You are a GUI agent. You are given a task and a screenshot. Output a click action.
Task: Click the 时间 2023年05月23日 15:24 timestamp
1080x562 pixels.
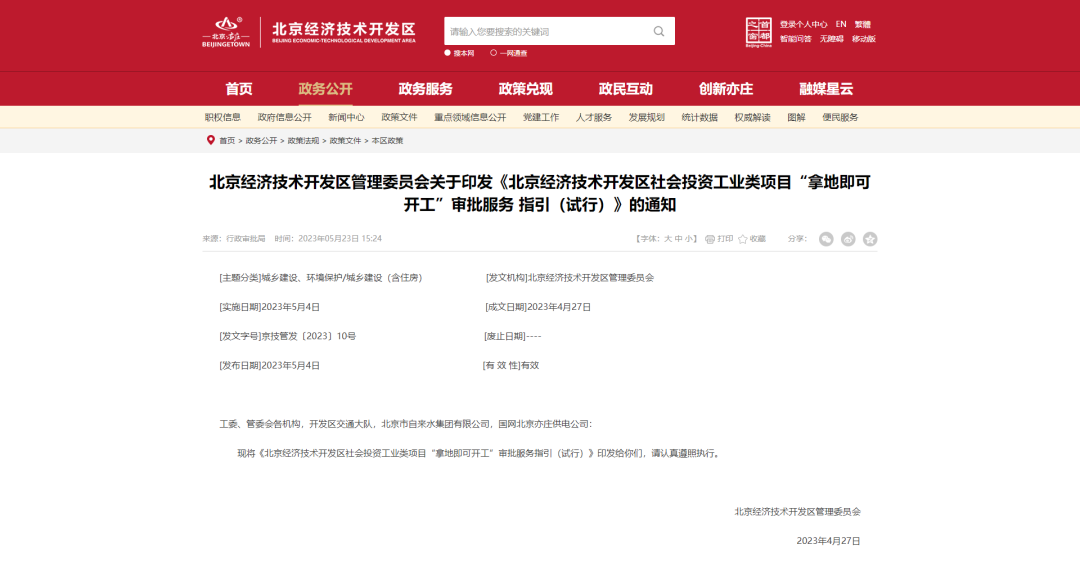pyautogui.click(x=328, y=239)
